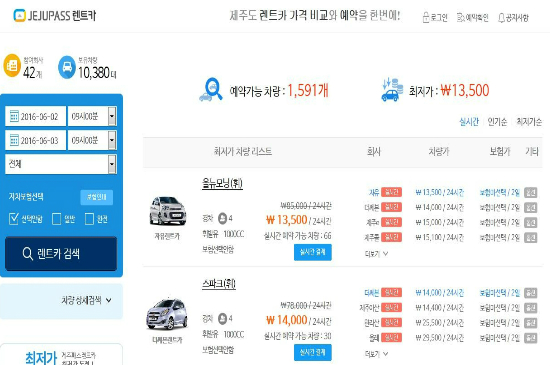Enable the 완전 insurance checkbox
Image resolution: width=550 pixels, height=366 pixels.
click(x=89, y=219)
